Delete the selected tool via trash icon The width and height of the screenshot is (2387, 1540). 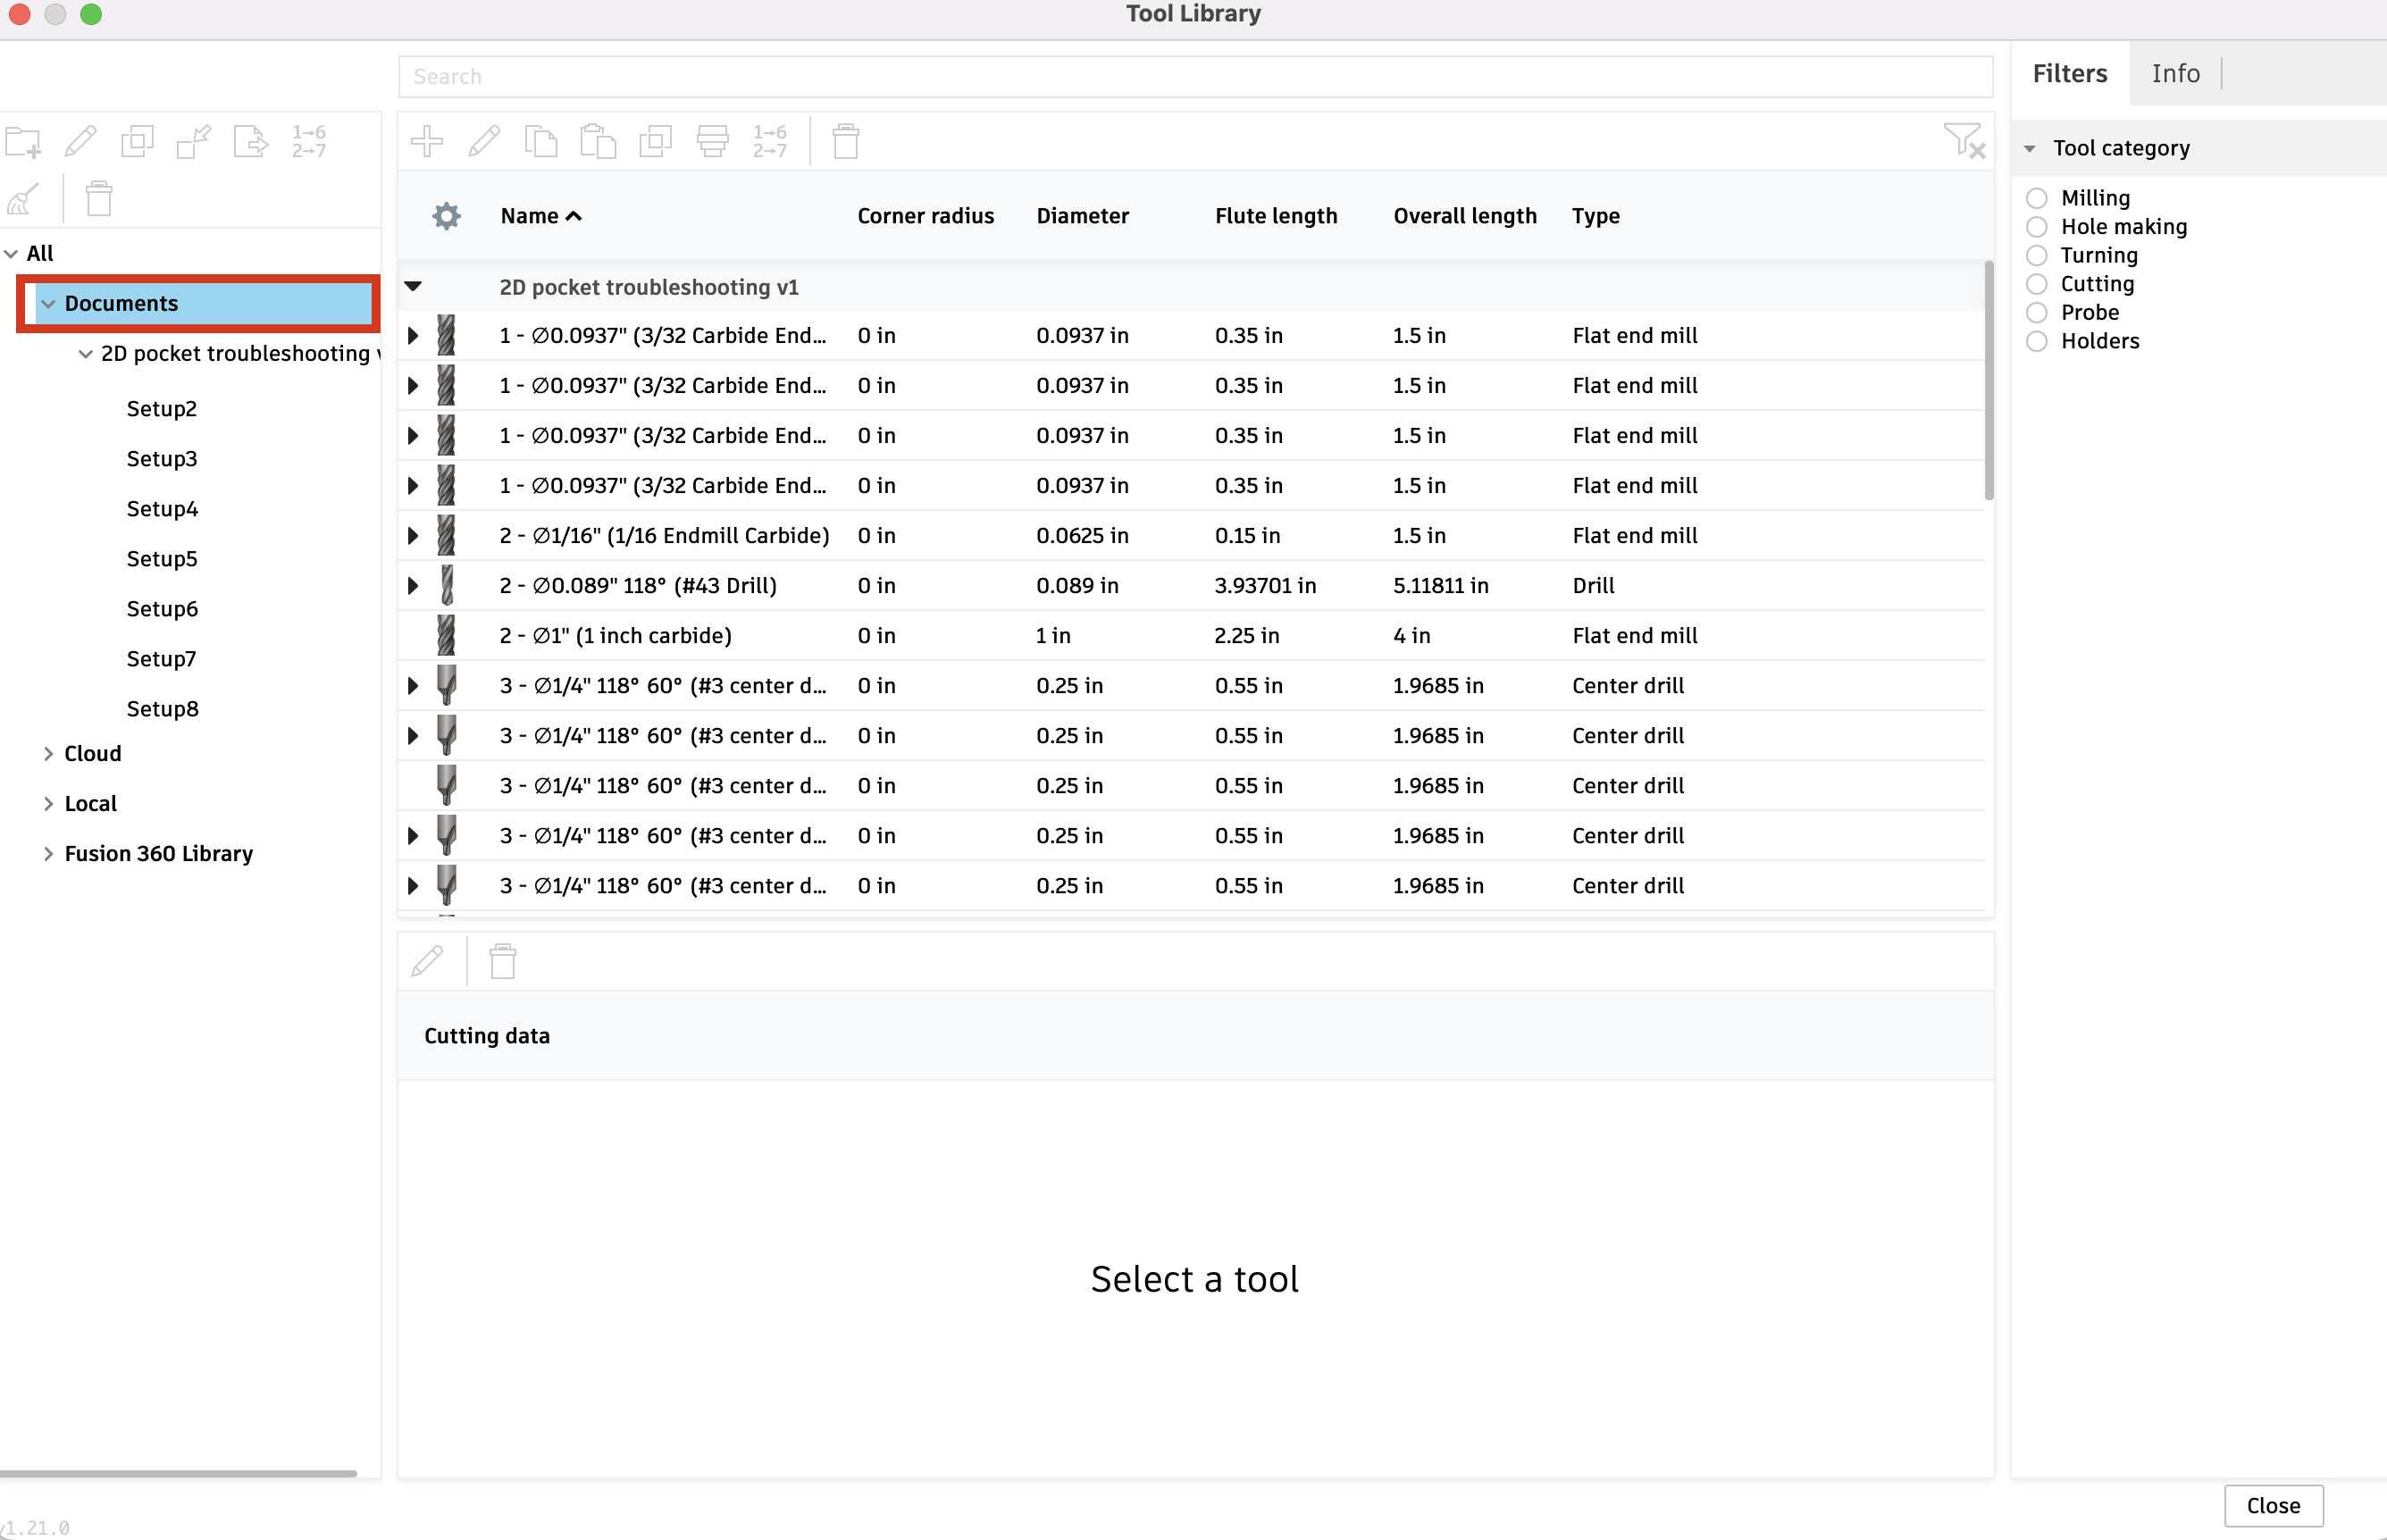click(x=845, y=141)
